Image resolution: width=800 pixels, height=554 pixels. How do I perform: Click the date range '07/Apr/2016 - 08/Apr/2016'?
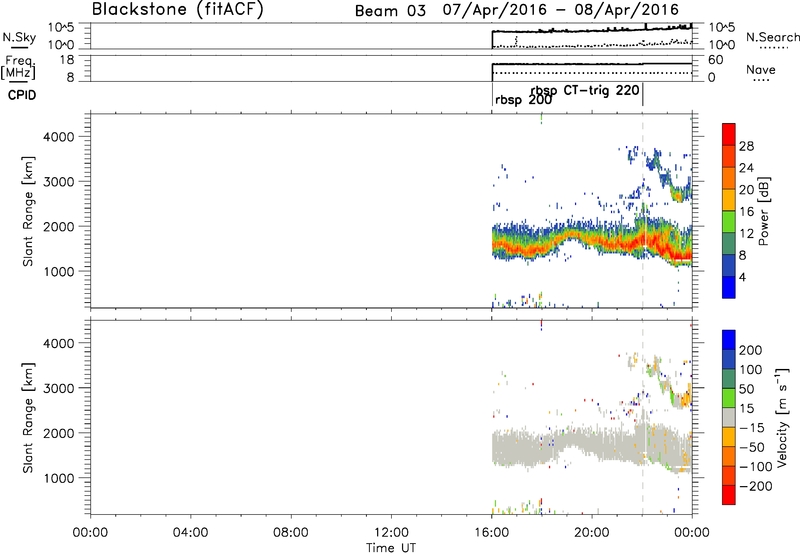[561, 10]
